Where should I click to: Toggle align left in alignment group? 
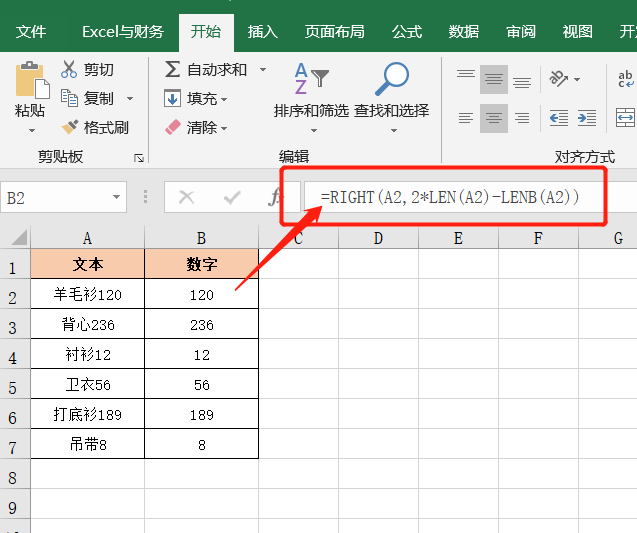pos(465,118)
